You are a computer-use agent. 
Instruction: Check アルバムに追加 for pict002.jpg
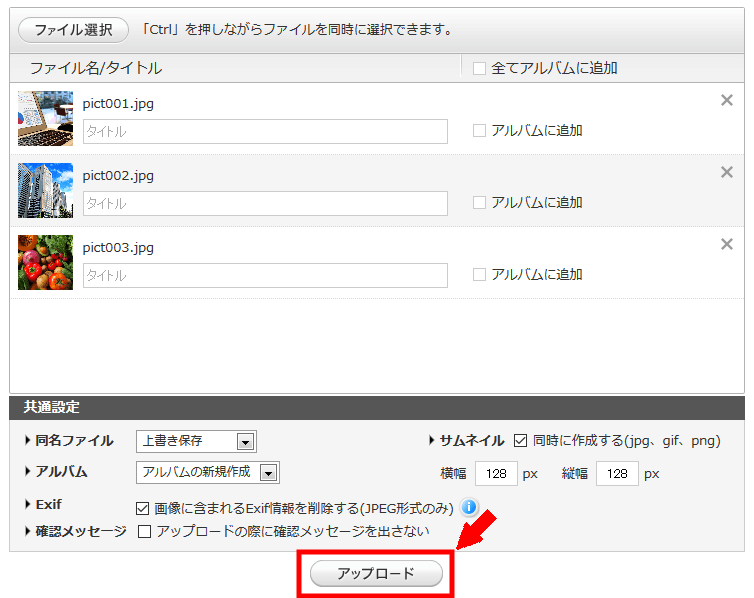tap(479, 202)
